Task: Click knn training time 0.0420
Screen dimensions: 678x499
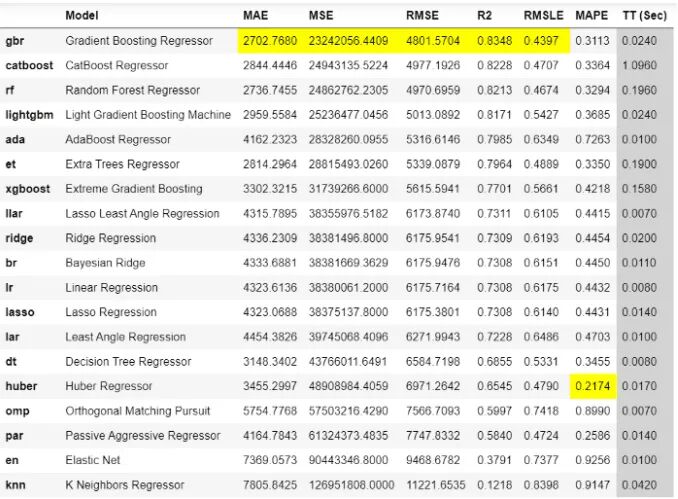Action: [x=639, y=485]
